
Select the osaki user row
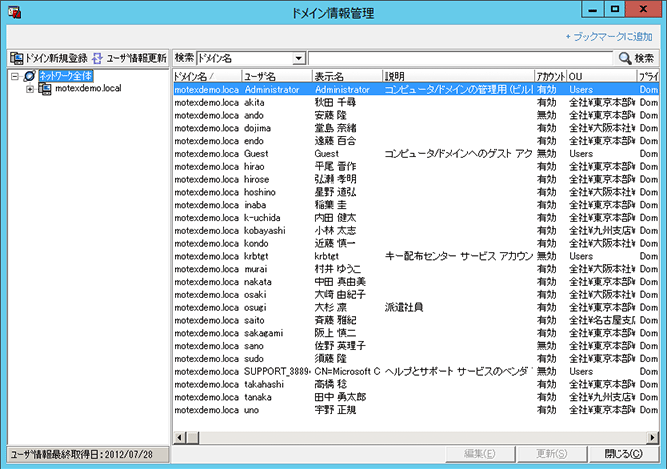tap(416, 294)
